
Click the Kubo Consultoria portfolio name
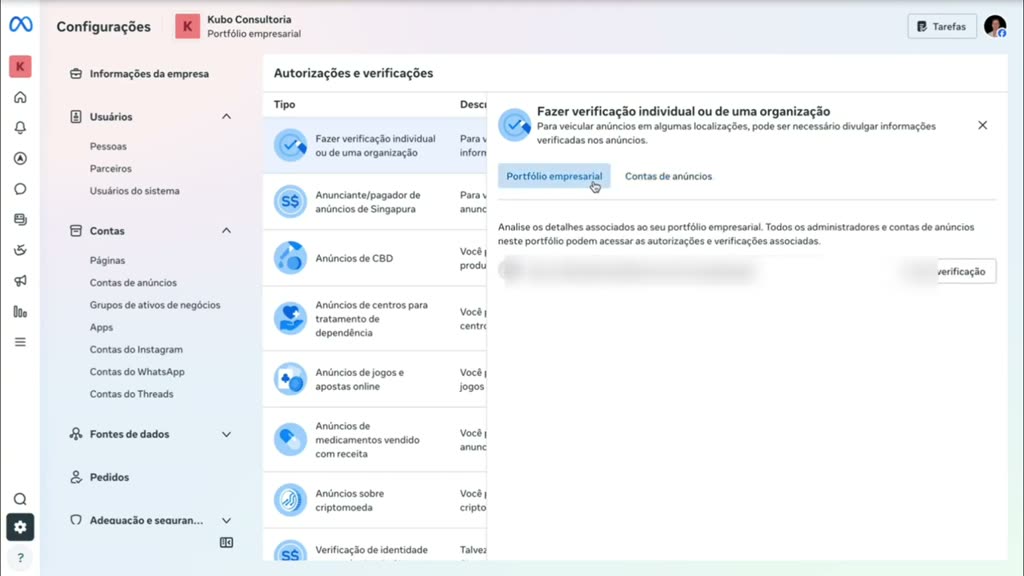(249, 20)
